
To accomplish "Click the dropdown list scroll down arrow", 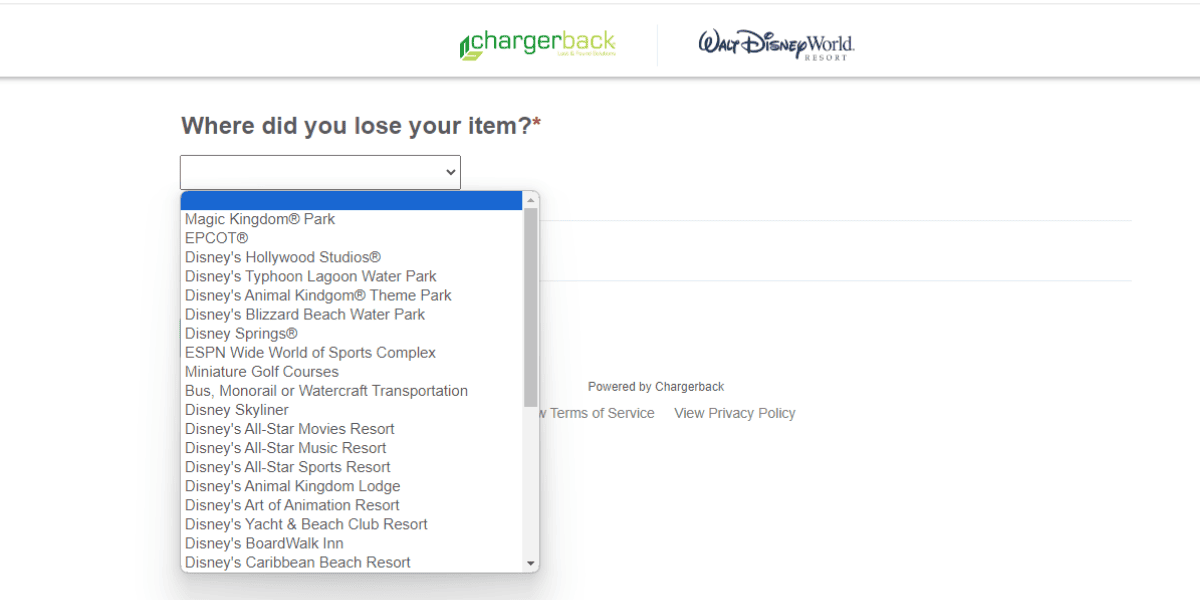I will pos(531,564).
